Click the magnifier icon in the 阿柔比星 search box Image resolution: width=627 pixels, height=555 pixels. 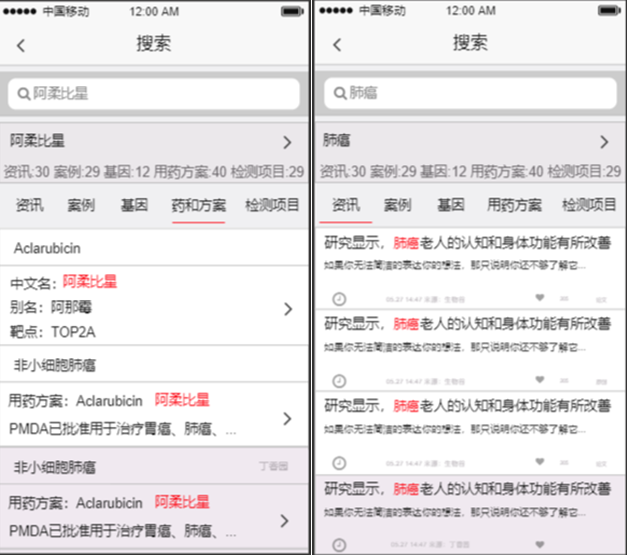click(x=22, y=94)
